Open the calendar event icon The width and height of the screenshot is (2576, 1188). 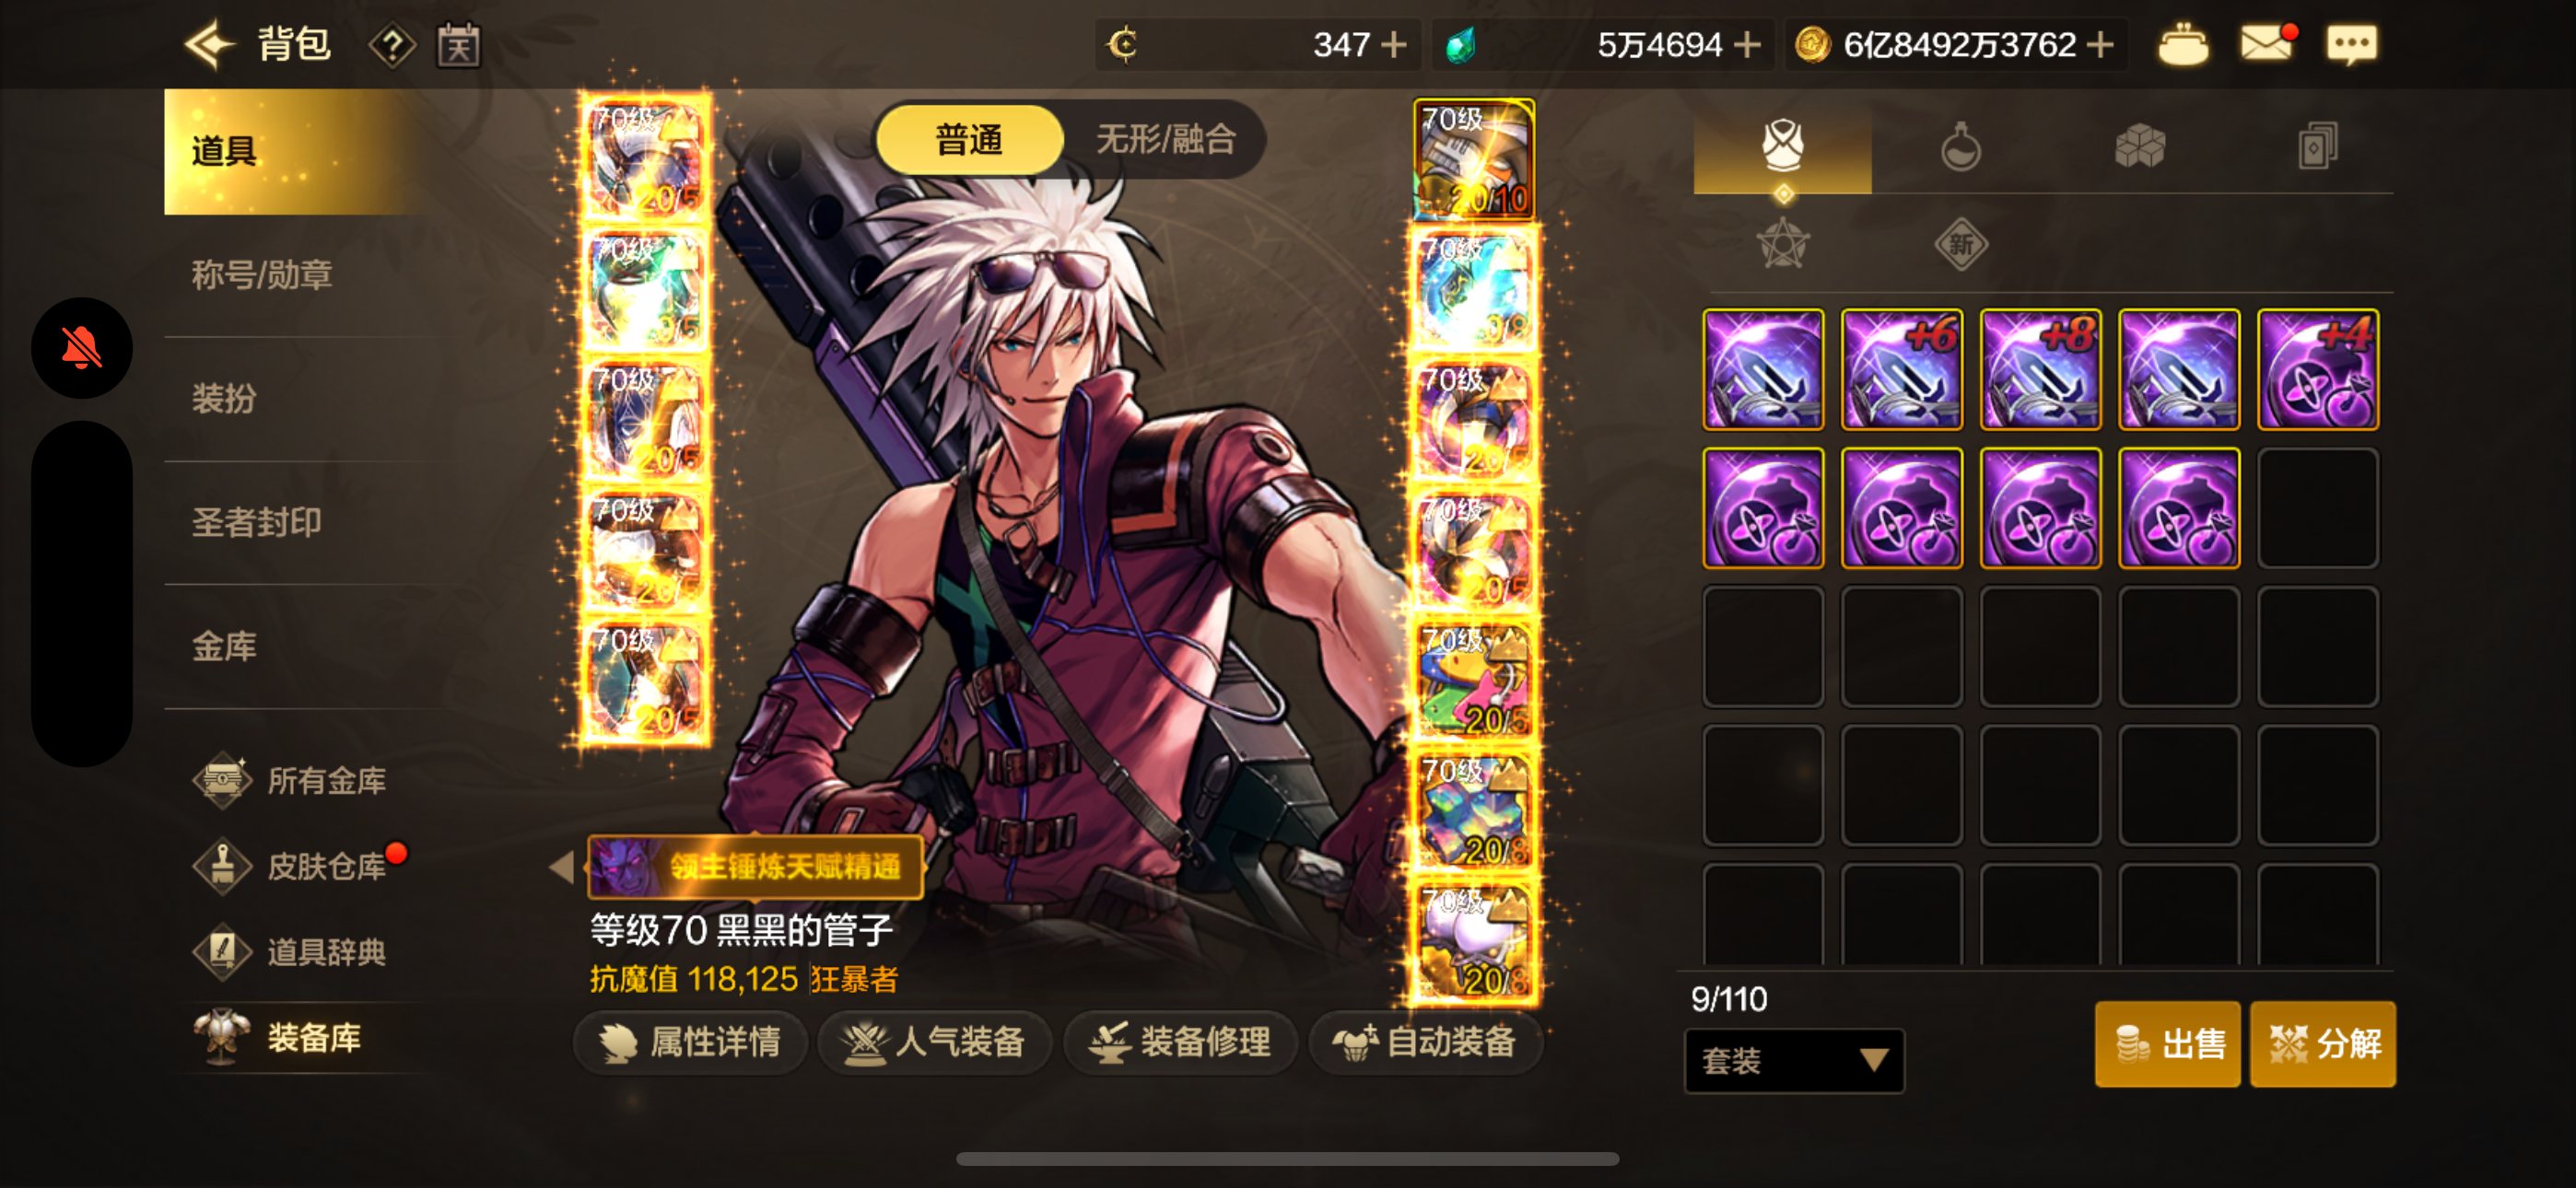[x=459, y=46]
